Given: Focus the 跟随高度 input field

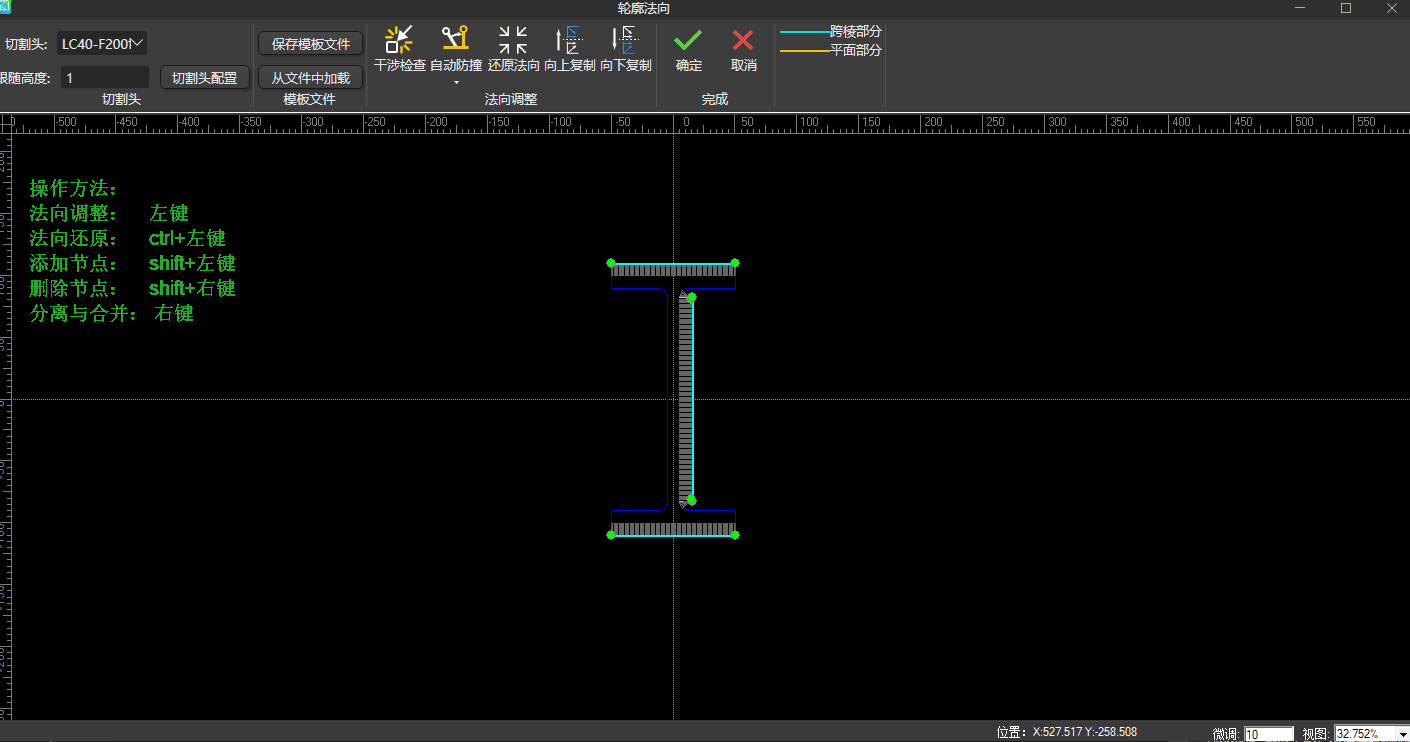Looking at the screenshot, I should pos(105,77).
